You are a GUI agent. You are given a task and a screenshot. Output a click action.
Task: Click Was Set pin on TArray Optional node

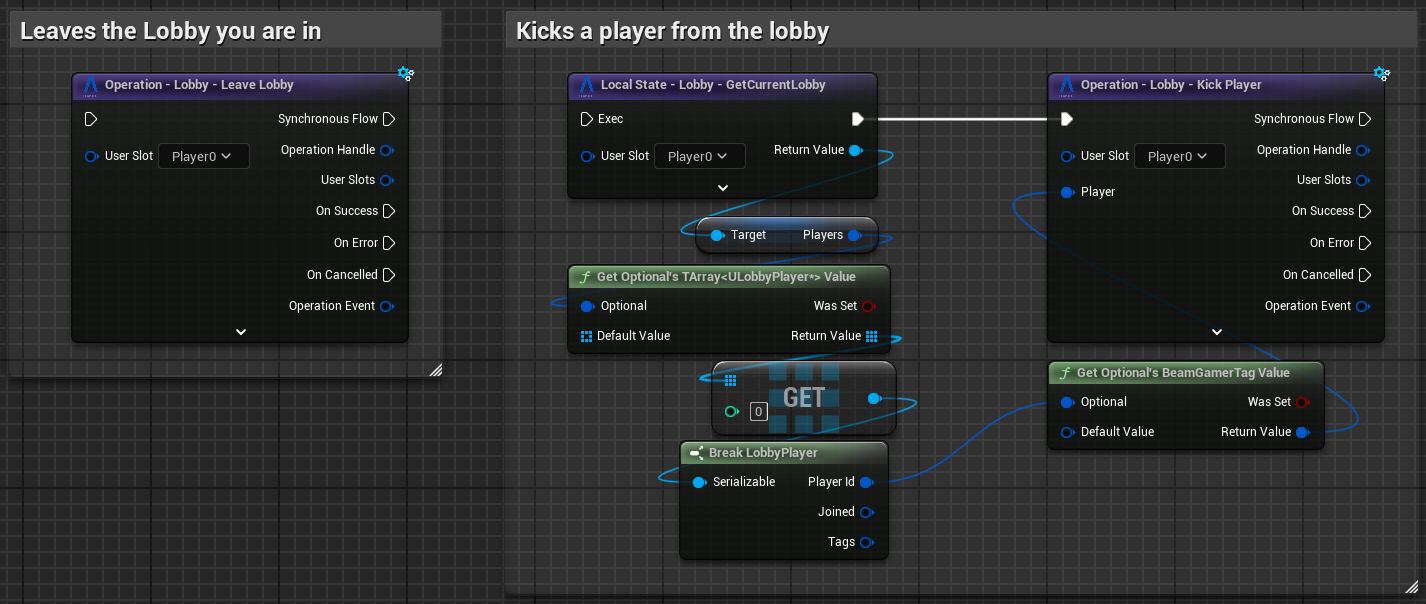click(x=869, y=306)
